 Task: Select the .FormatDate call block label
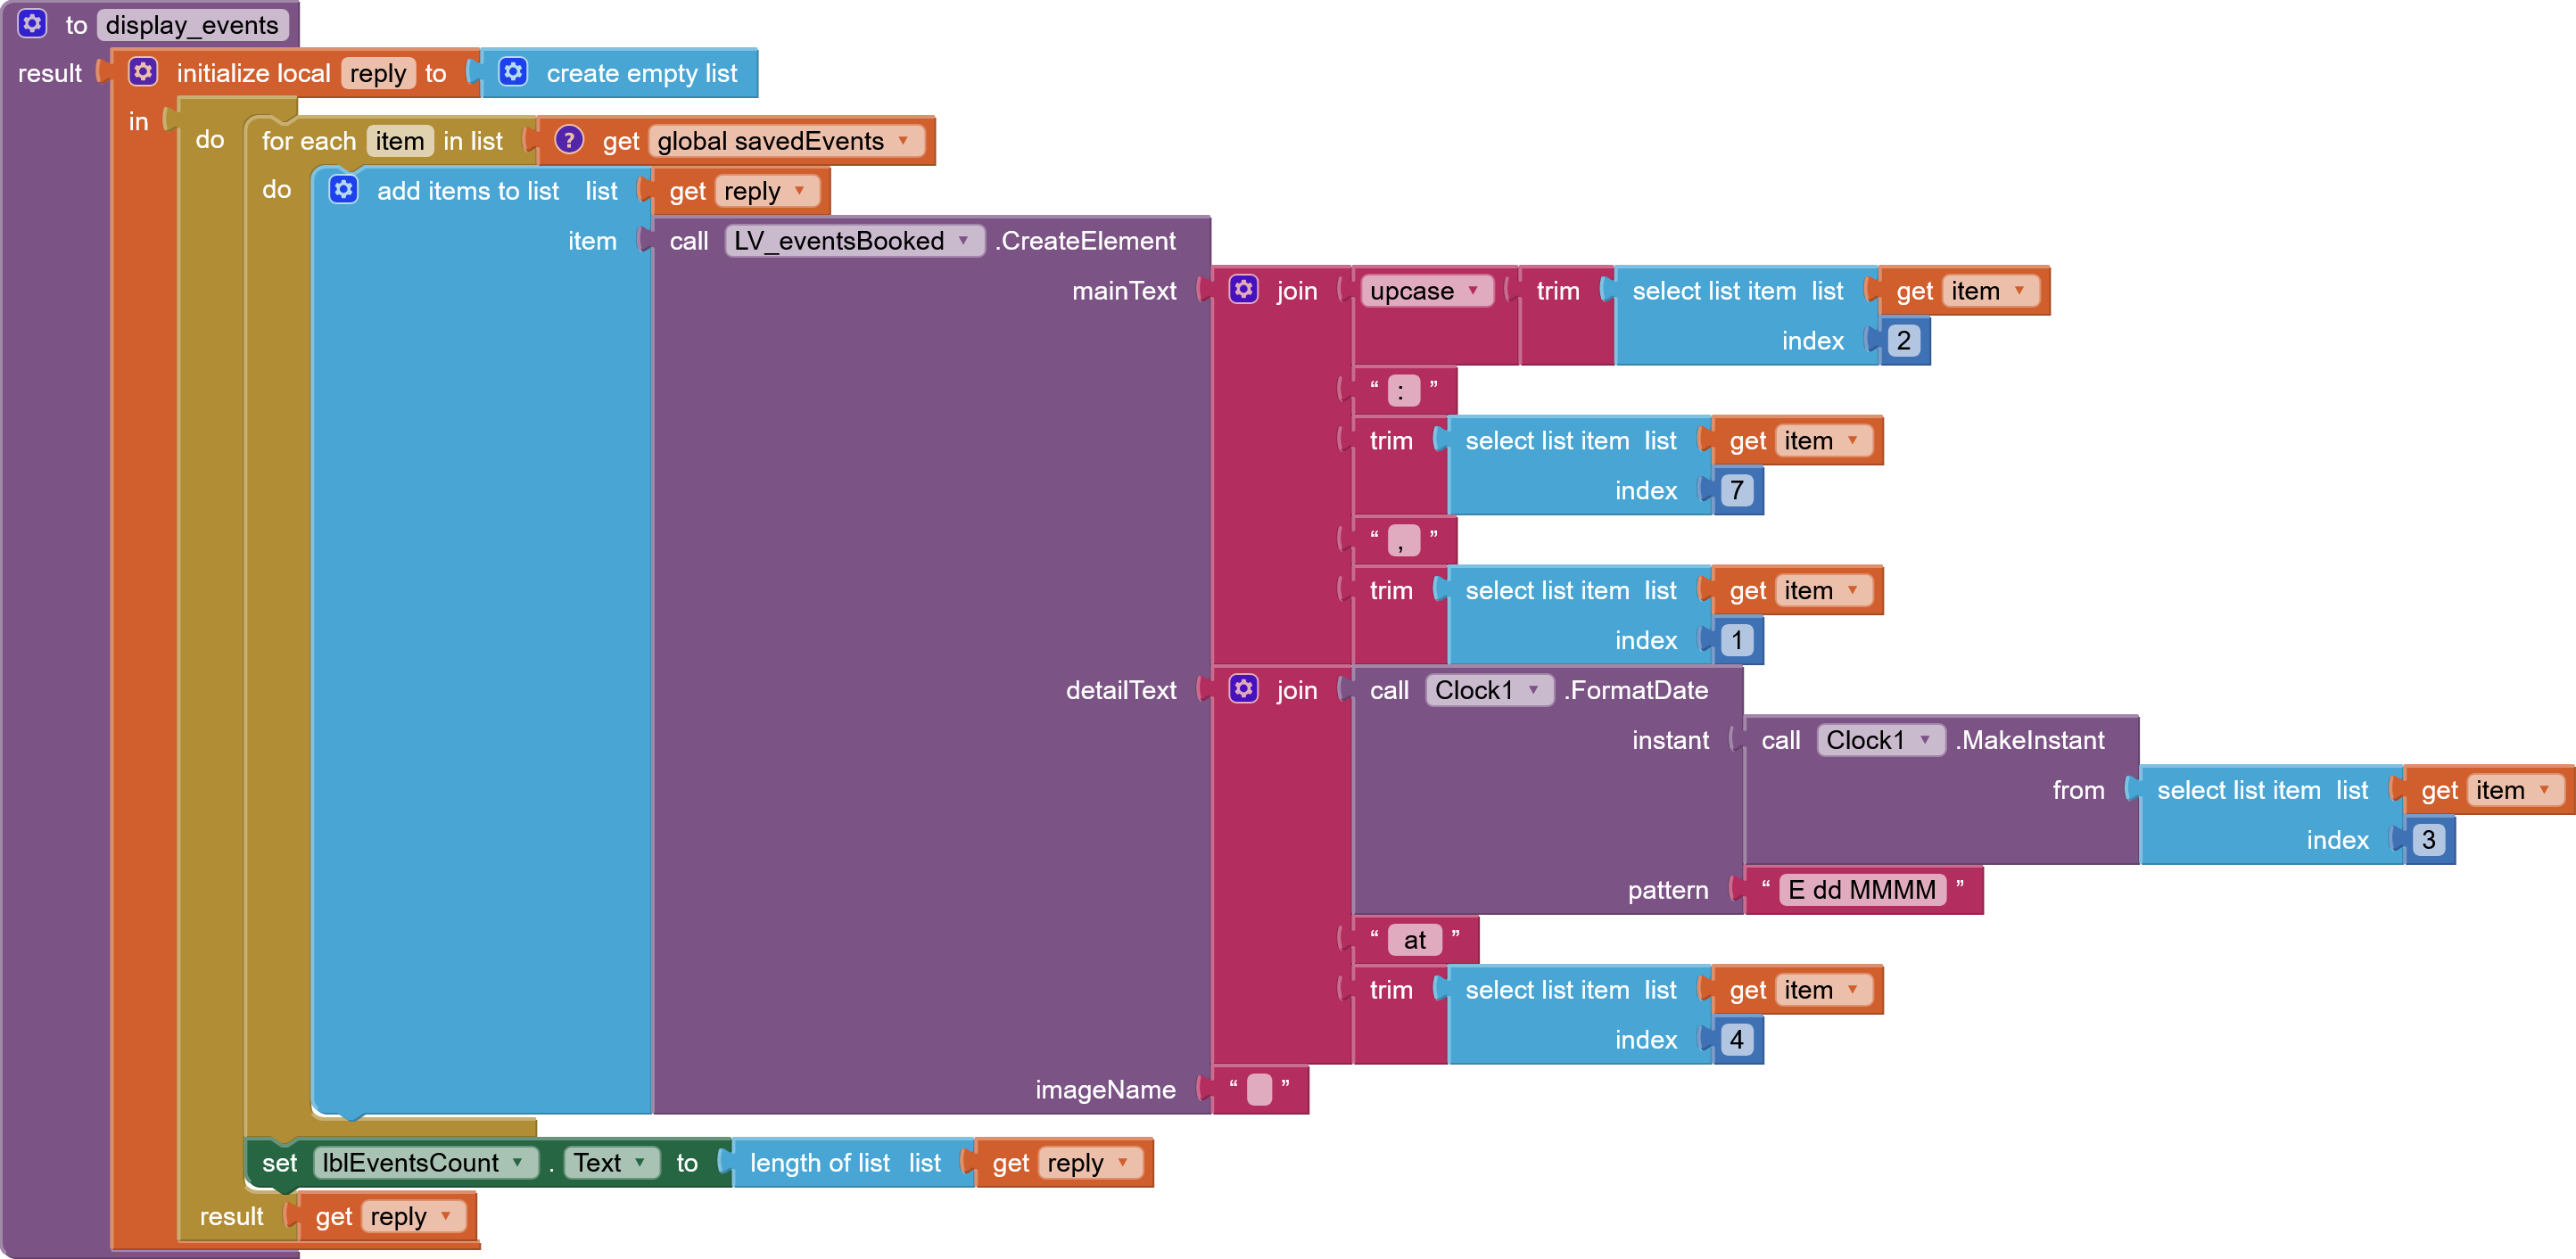coord(1636,690)
